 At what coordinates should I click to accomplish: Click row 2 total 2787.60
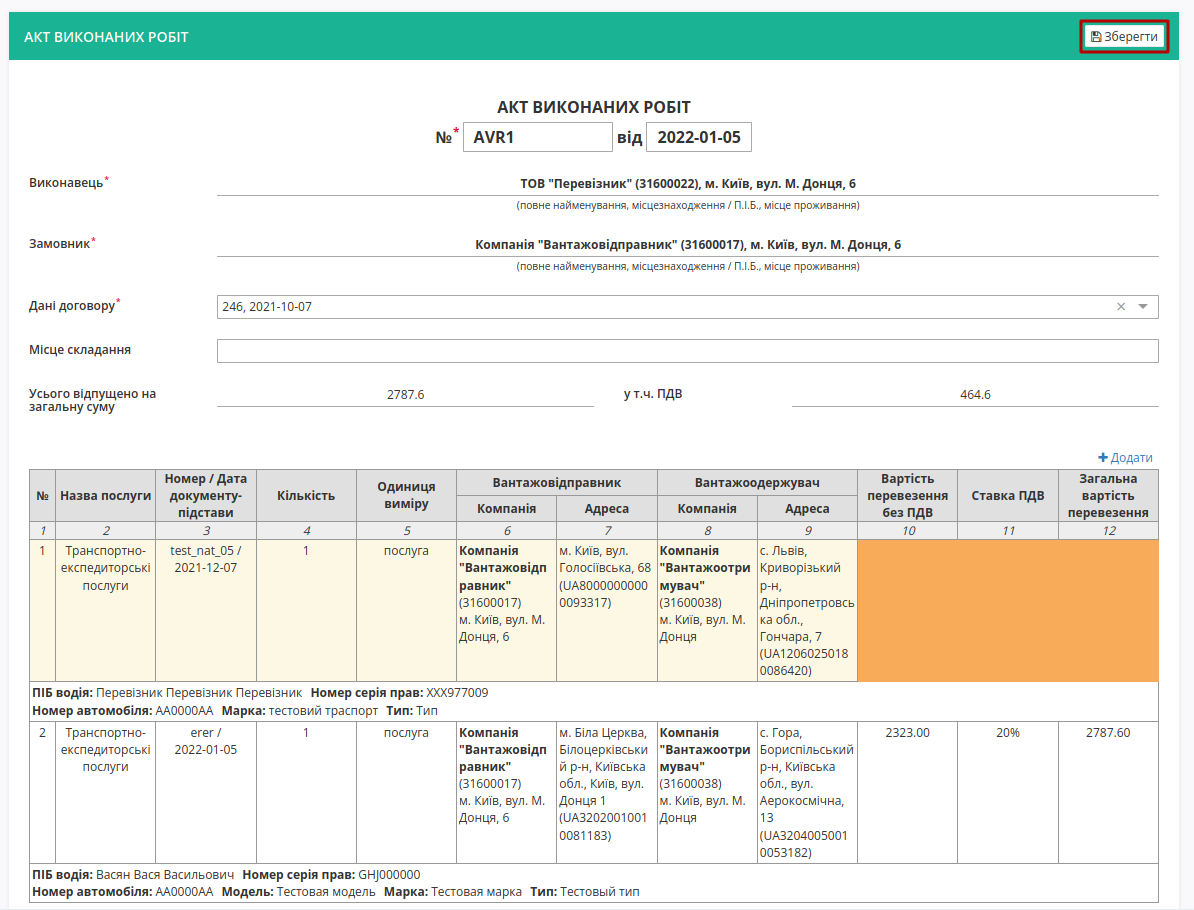(x=1108, y=733)
